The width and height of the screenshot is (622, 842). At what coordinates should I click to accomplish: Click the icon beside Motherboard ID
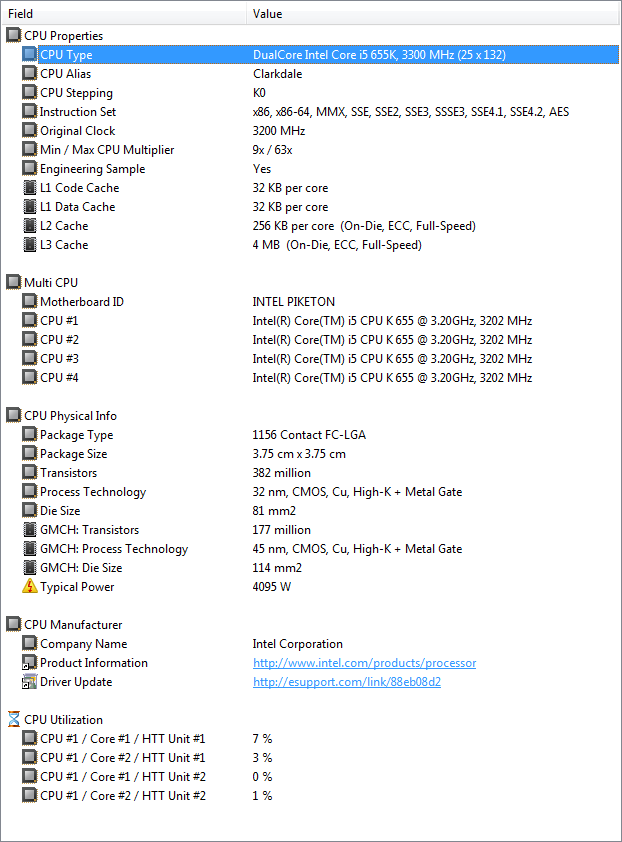coord(30,301)
